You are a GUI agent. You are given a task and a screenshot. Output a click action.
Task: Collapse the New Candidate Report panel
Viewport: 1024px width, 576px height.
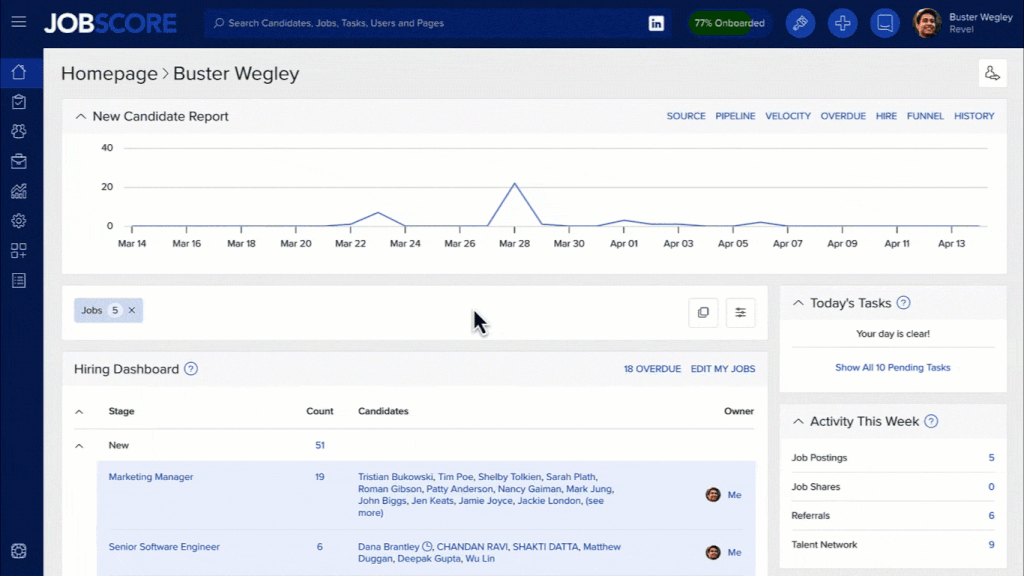click(80, 117)
